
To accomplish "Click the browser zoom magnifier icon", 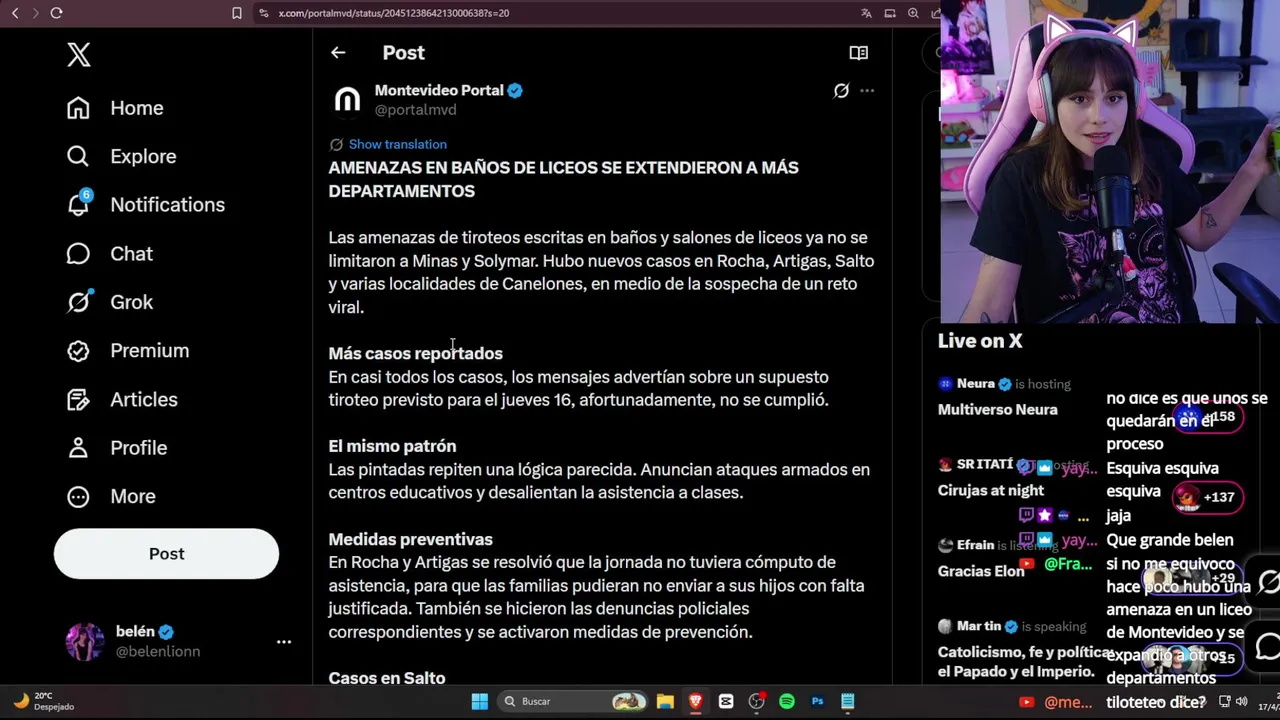I will click(913, 13).
